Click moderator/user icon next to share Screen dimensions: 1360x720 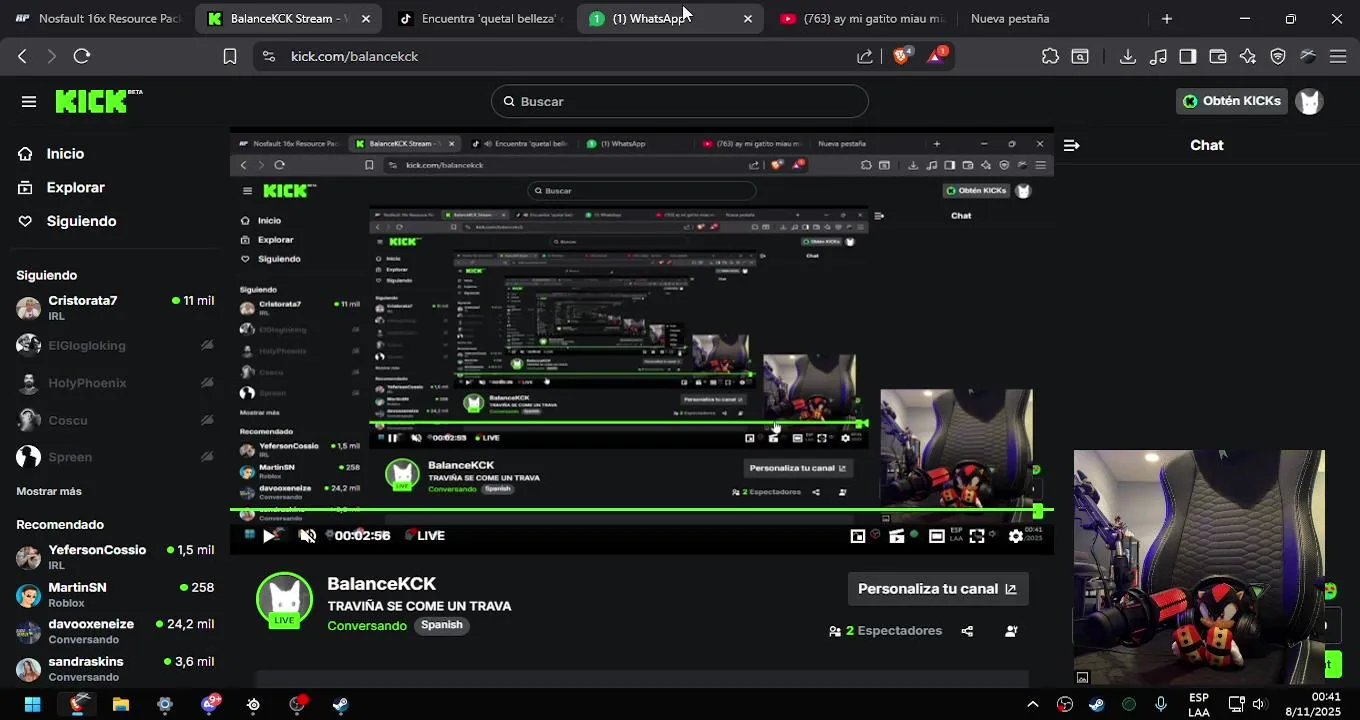[1011, 631]
